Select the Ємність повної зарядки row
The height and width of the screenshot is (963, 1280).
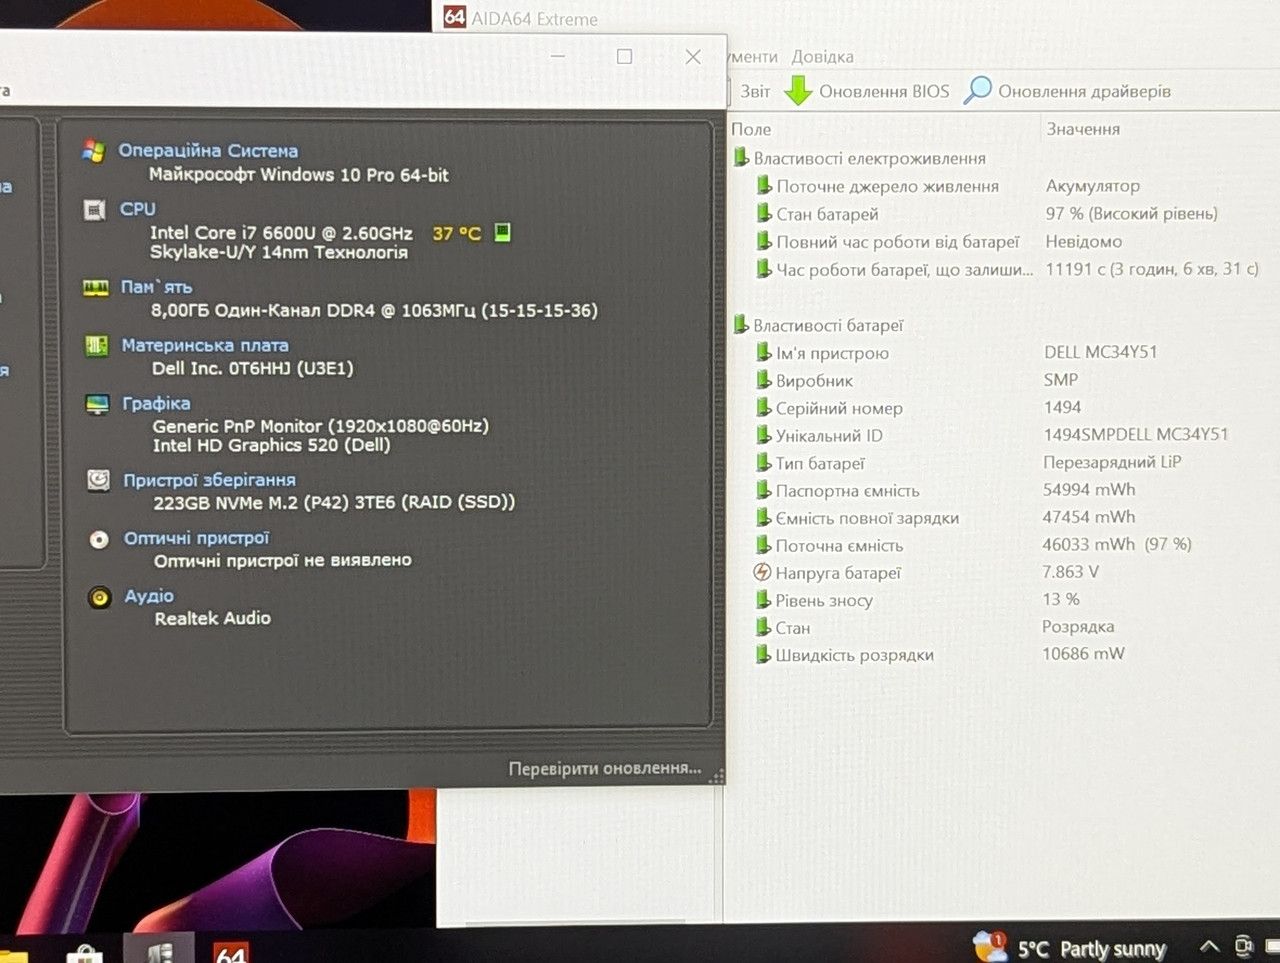[1003, 518]
